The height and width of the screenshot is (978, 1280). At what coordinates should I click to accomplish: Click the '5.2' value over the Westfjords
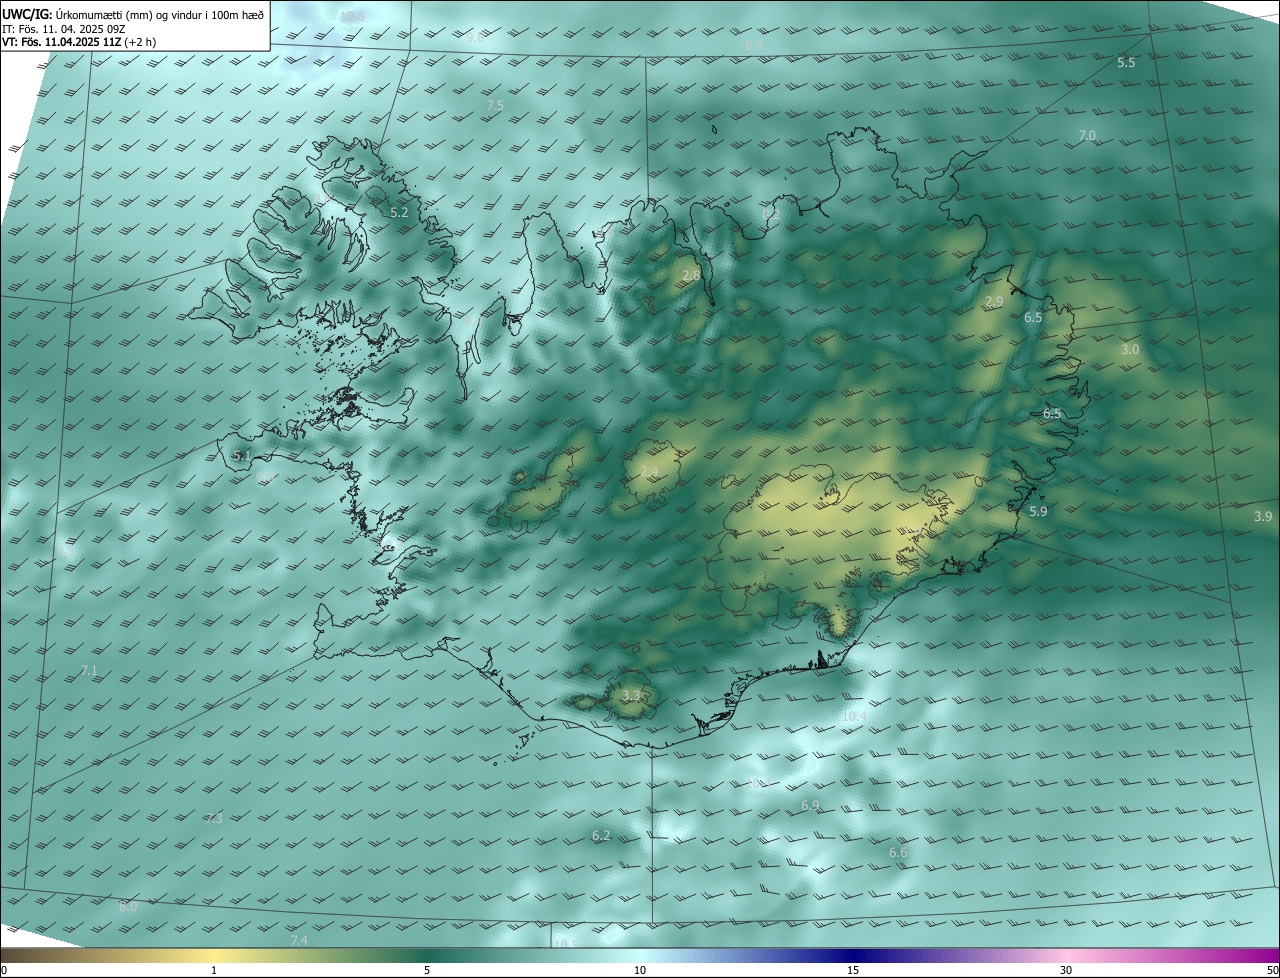pos(399,213)
